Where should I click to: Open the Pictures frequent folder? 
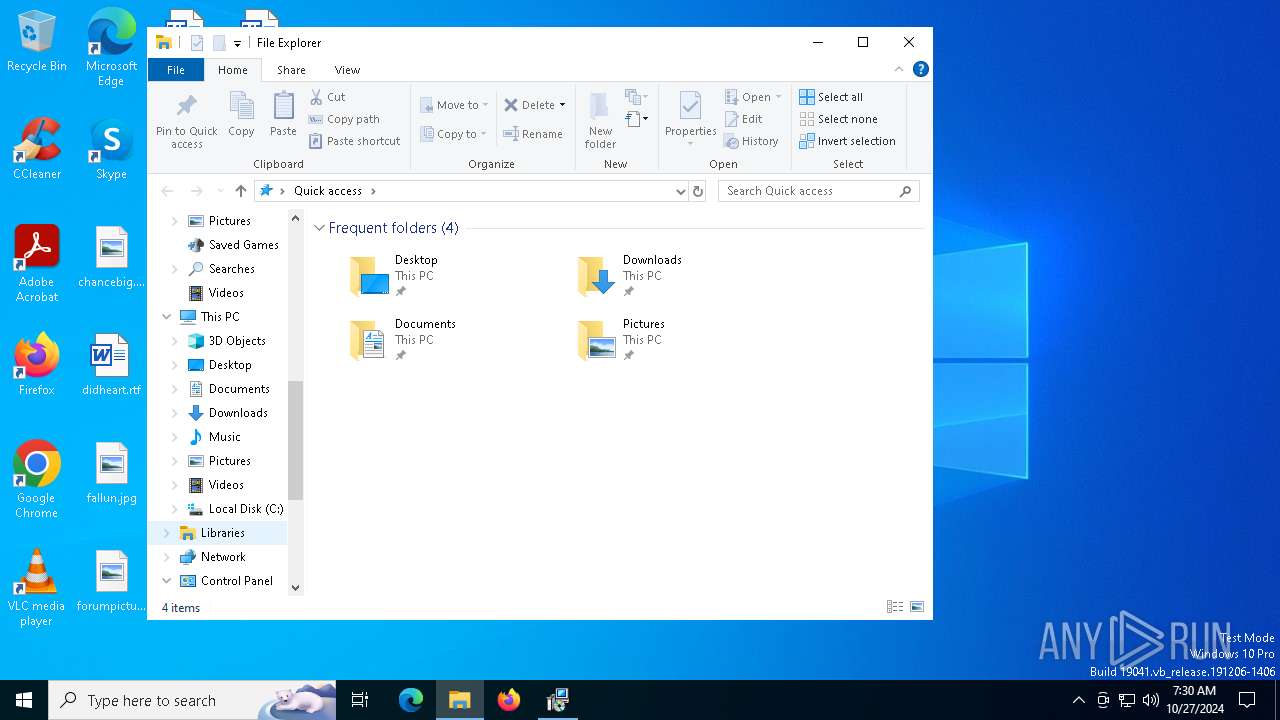click(x=621, y=340)
